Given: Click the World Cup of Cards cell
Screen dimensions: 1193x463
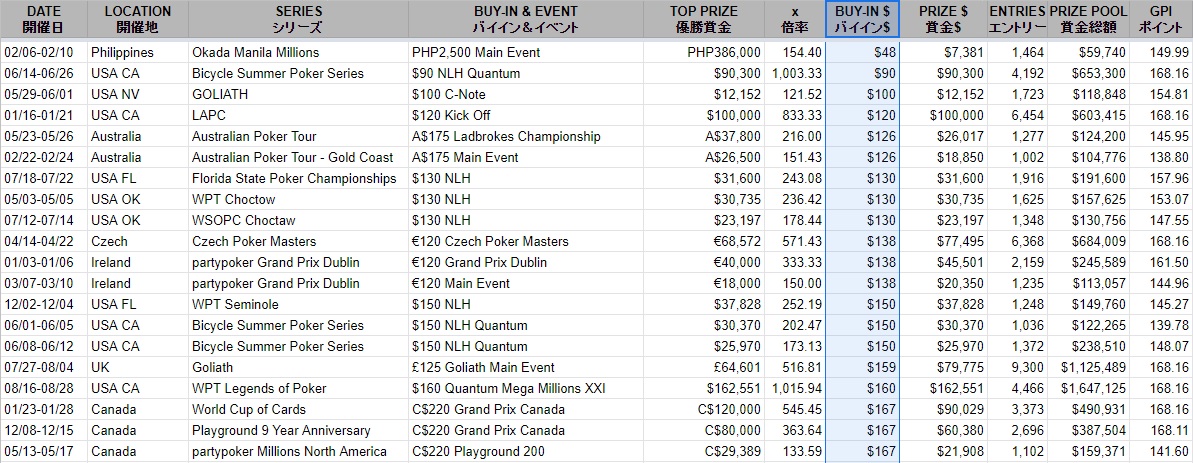Looking at the screenshot, I should pos(298,410).
